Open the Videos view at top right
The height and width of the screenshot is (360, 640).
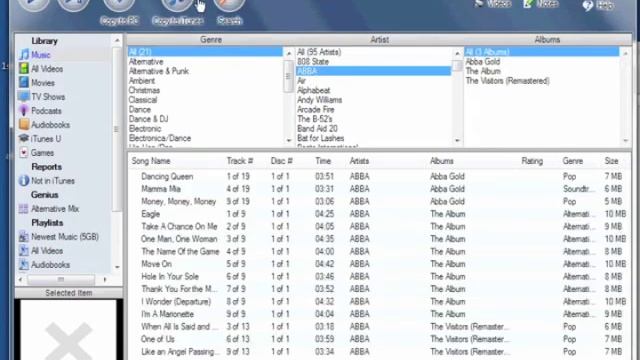pos(493,4)
